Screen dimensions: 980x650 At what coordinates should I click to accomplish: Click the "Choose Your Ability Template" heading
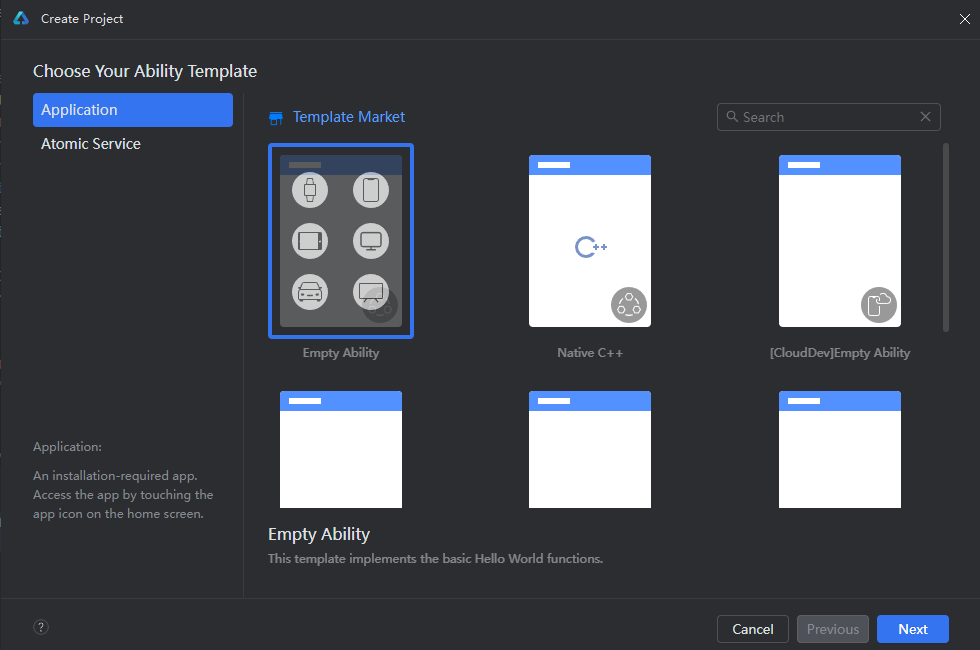145,71
